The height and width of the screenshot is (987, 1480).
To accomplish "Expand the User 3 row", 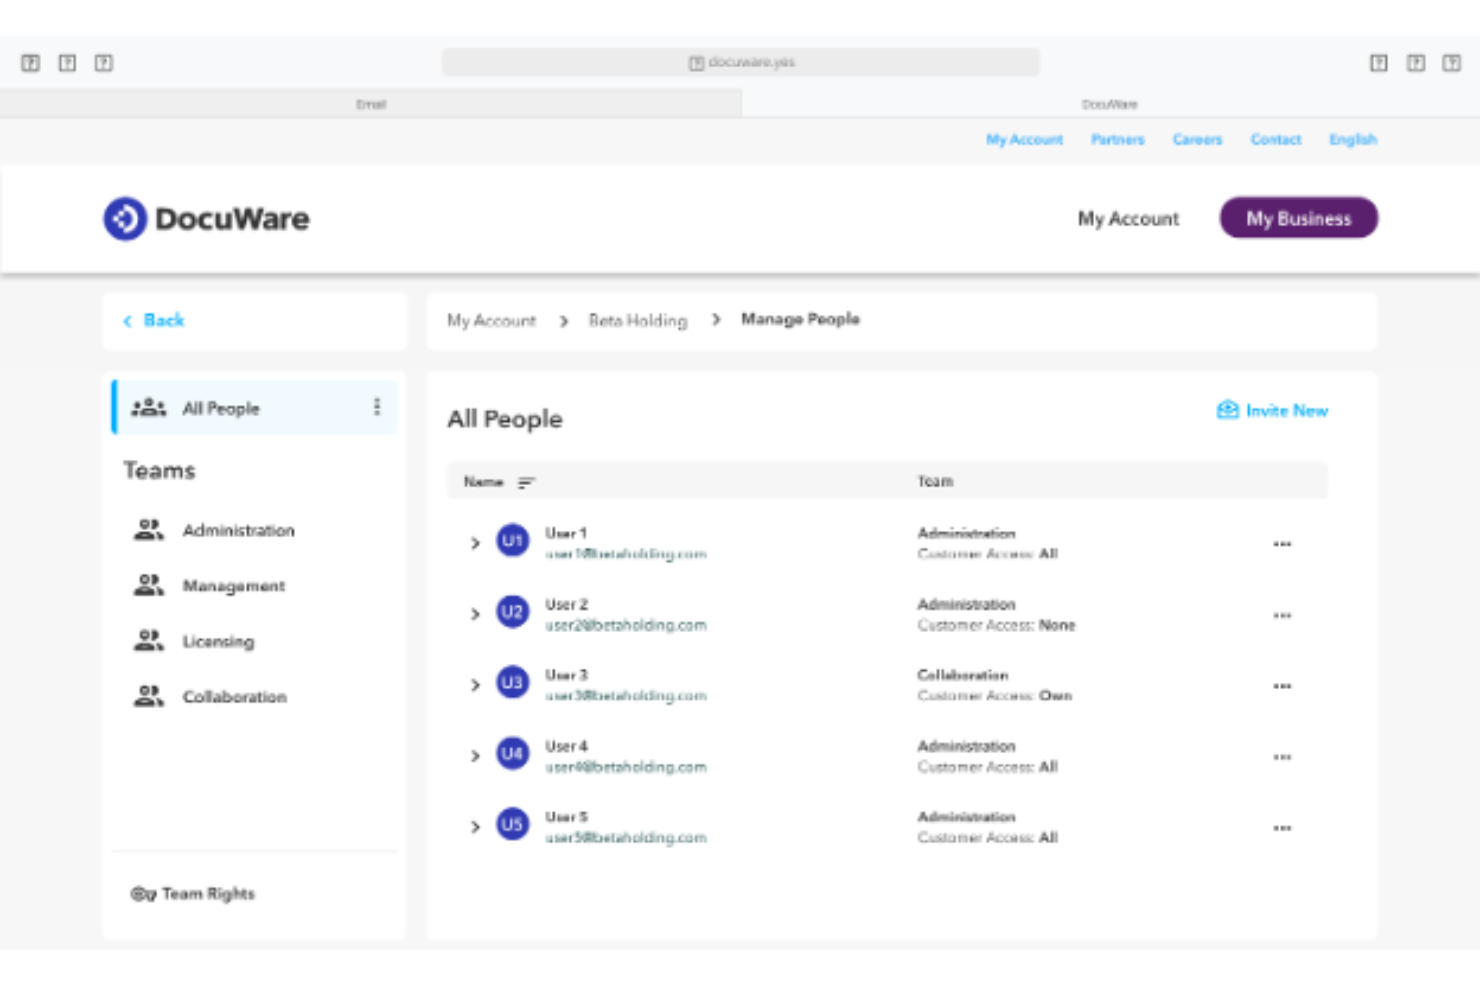I will pos(475,685).
